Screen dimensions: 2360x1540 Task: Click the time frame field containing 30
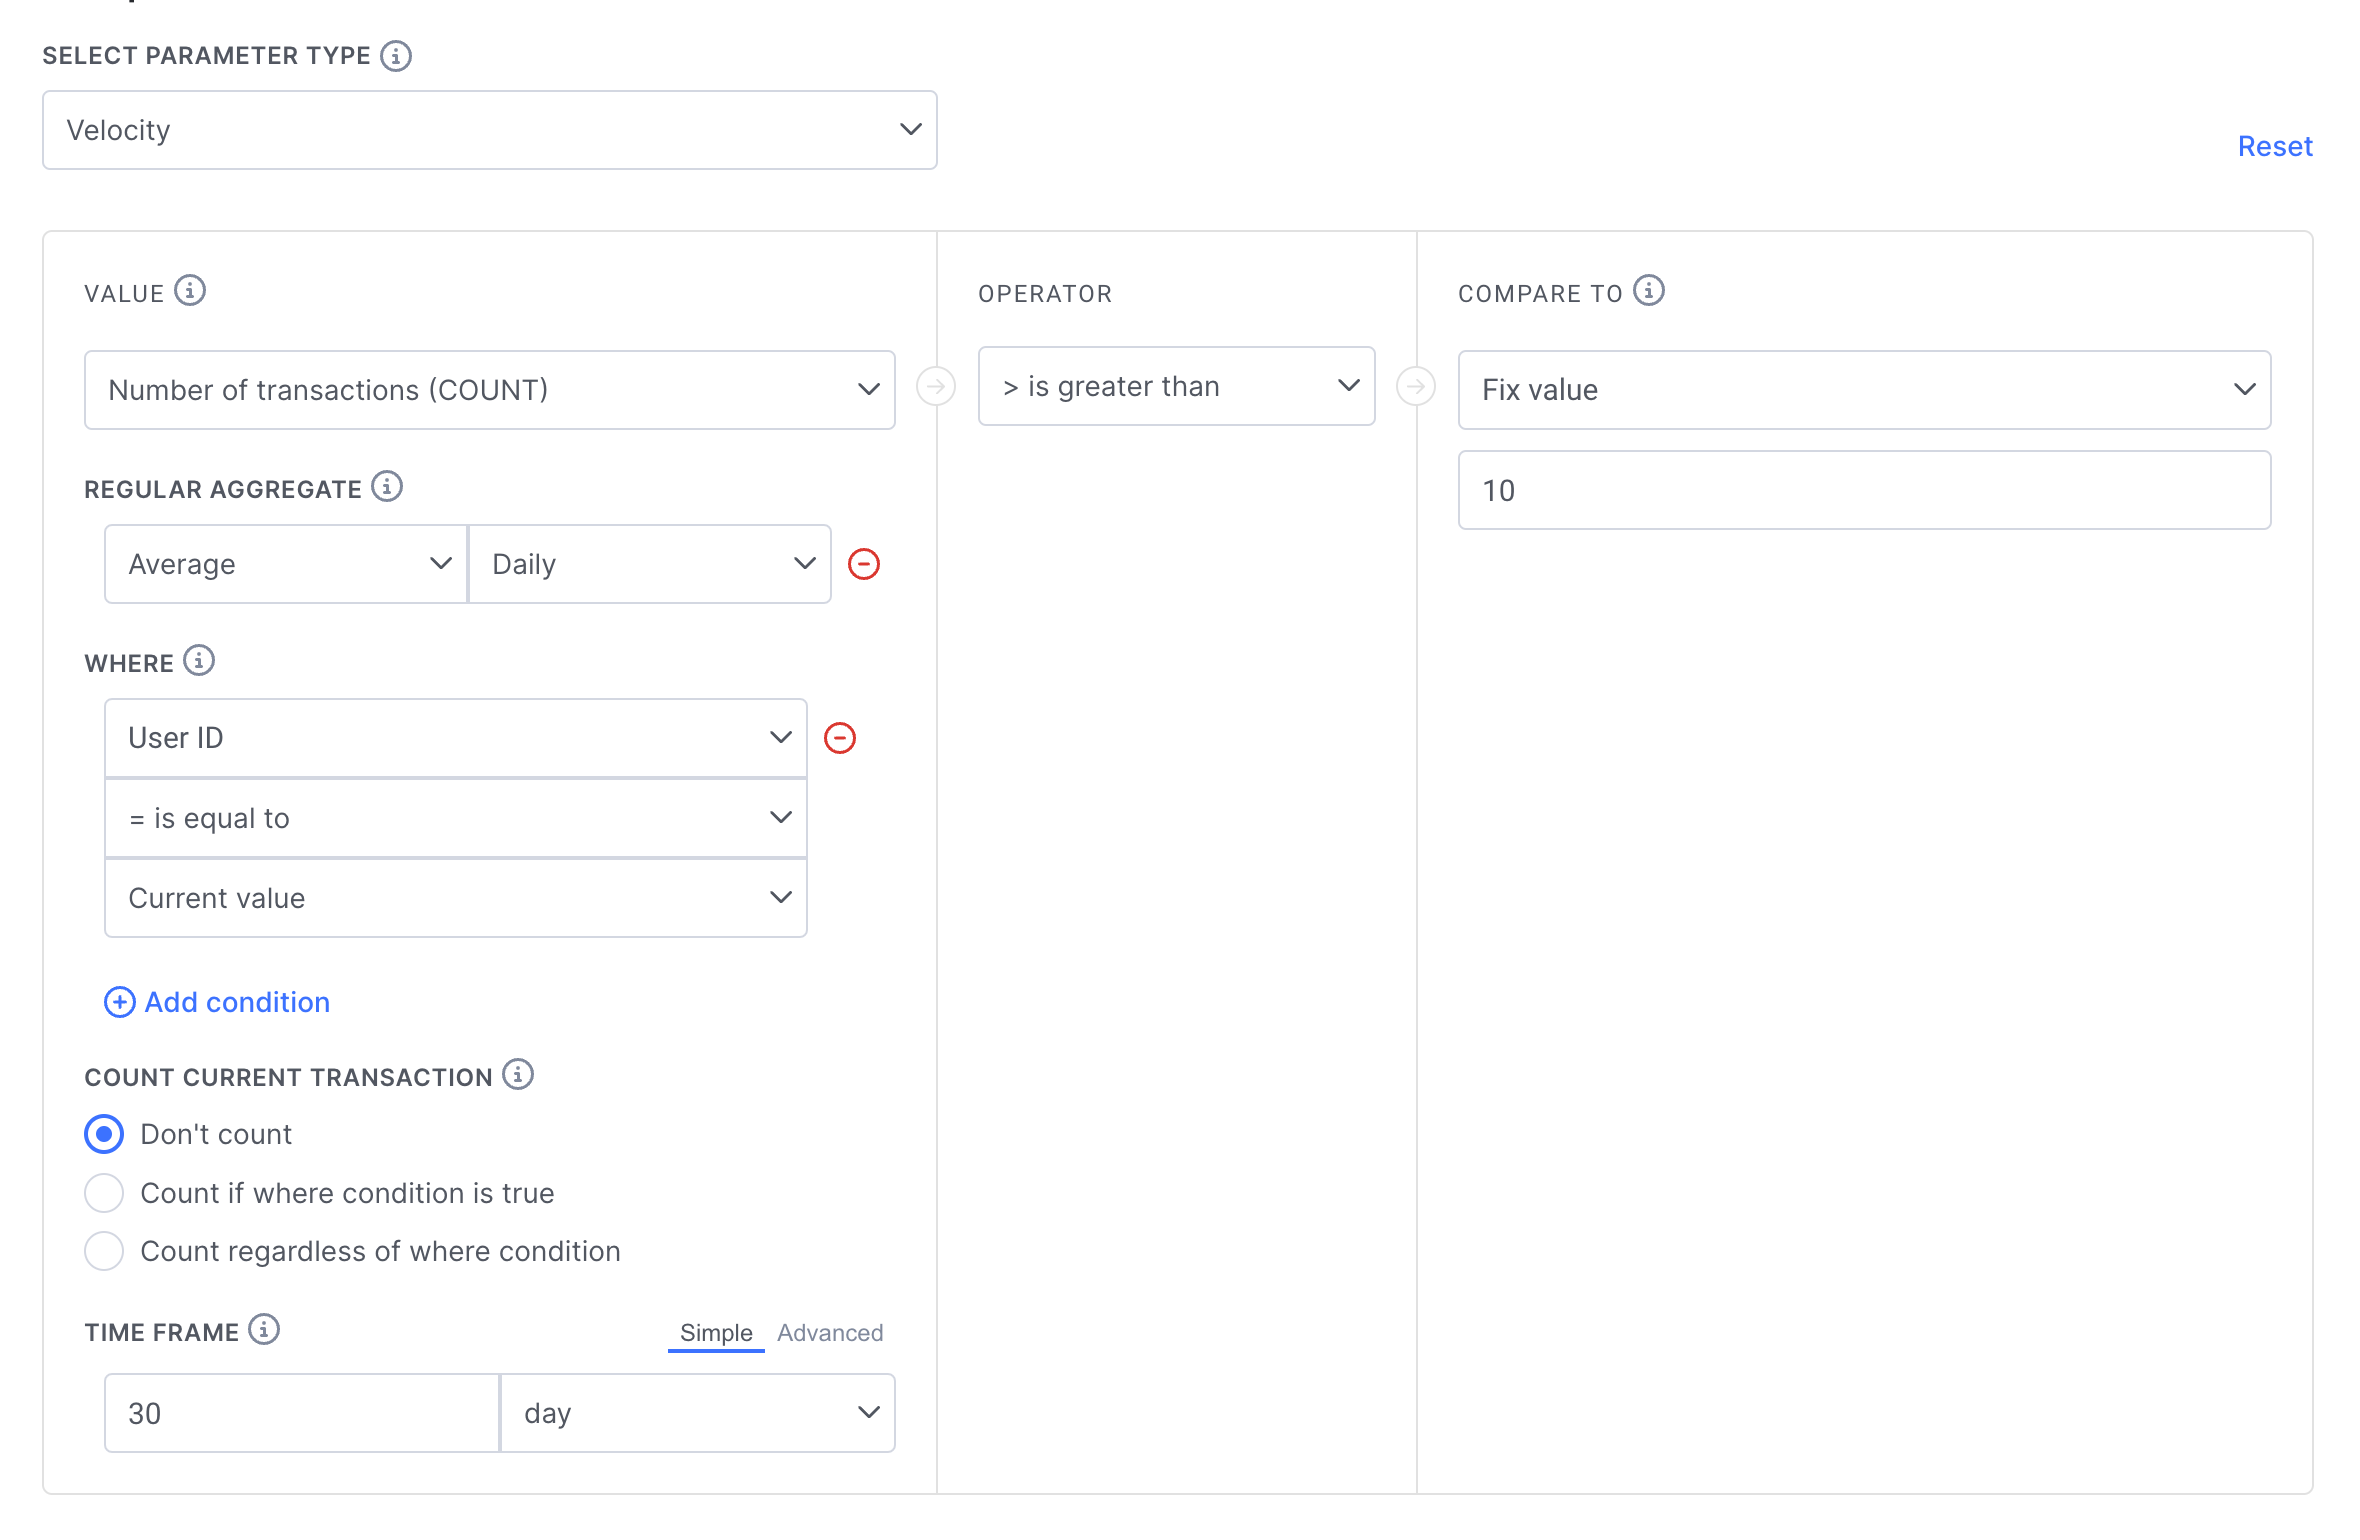pyautogui.click(x=302, y=1413)
